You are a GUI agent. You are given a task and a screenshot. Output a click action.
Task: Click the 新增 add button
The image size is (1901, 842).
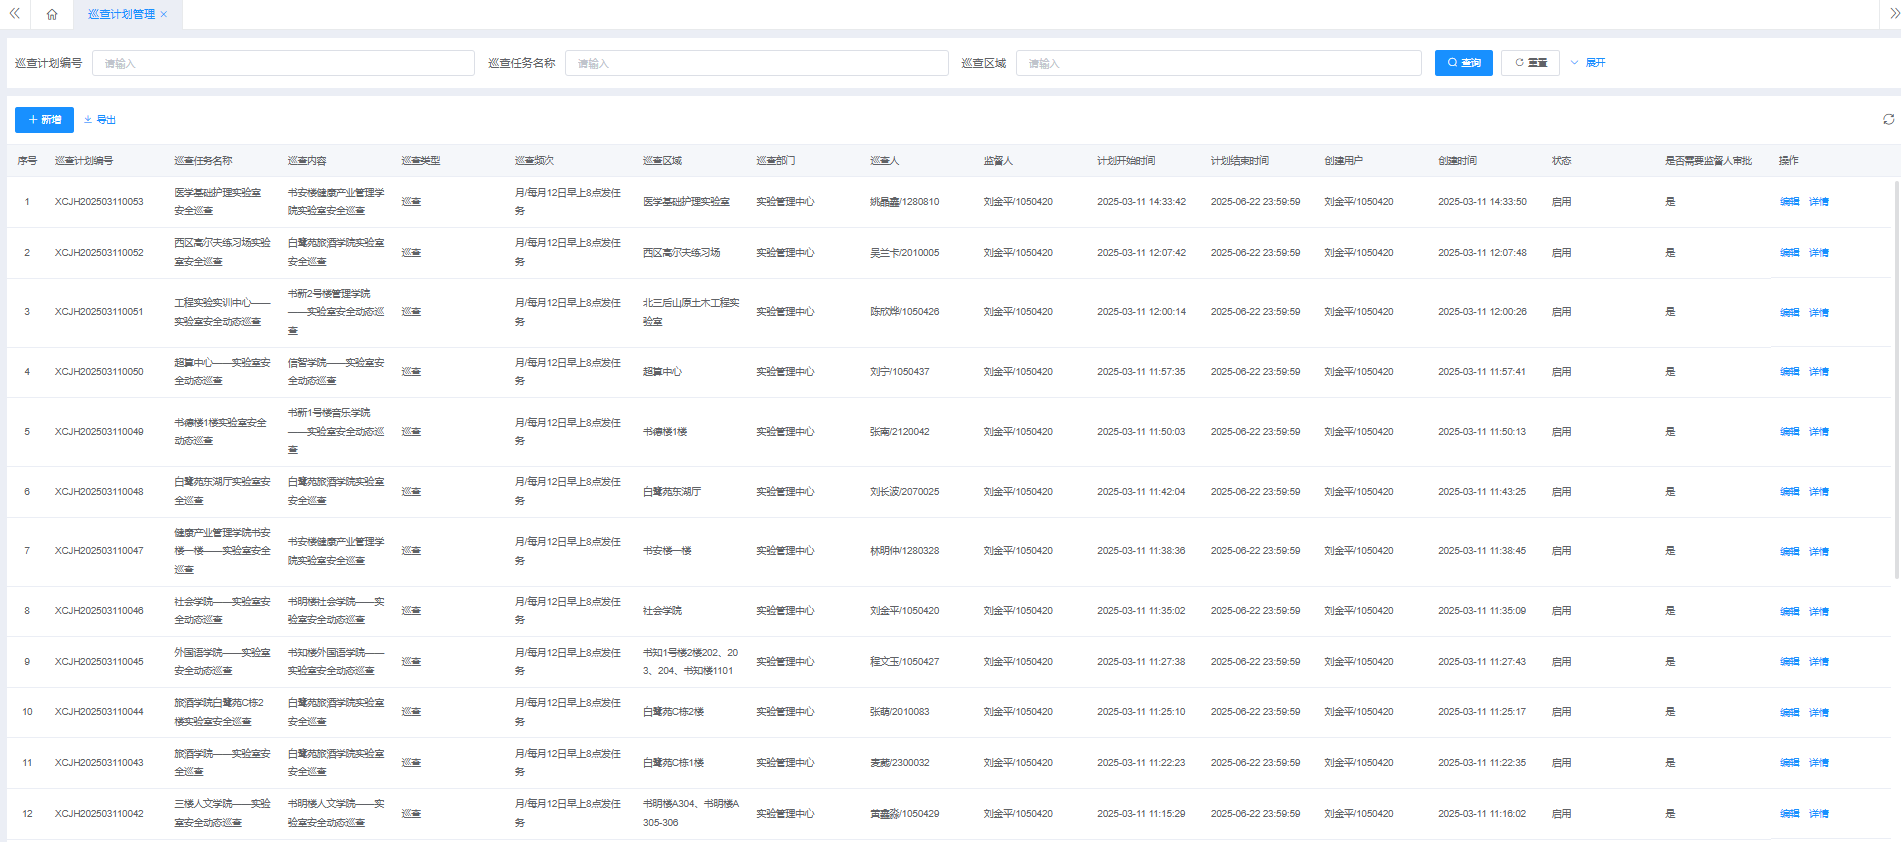tap(44, 120)
